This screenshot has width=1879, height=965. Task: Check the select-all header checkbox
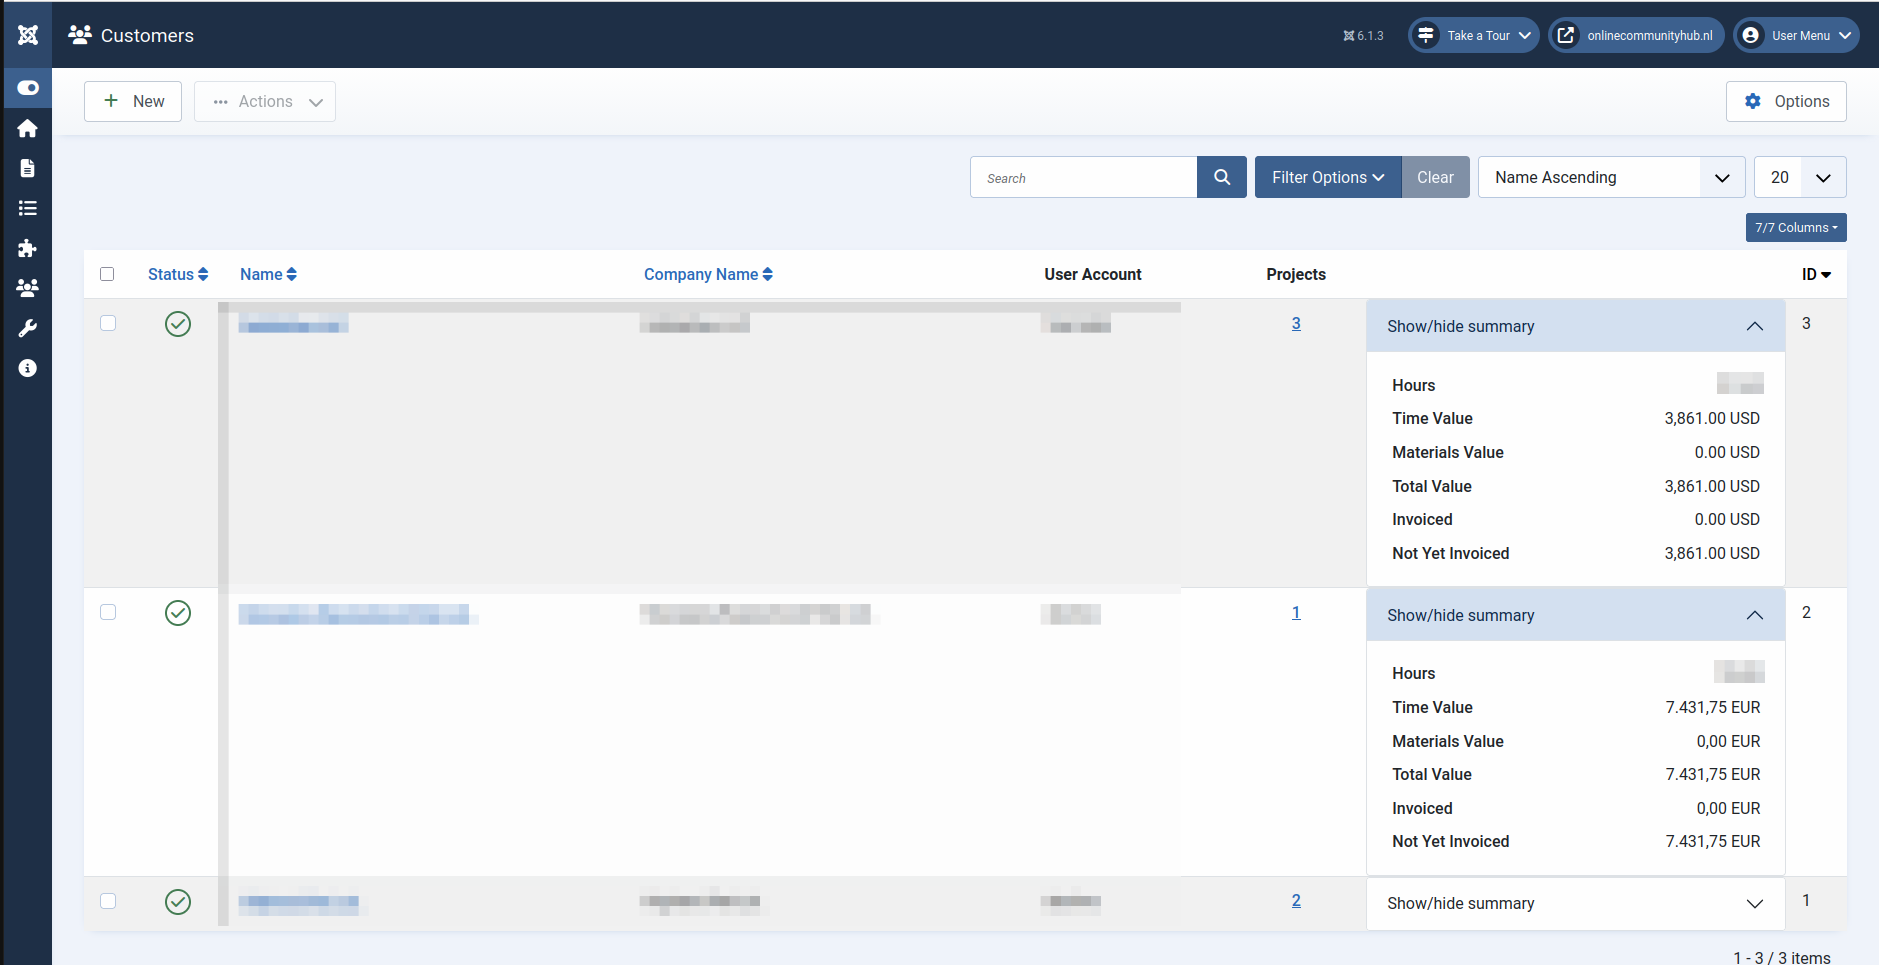point(107,274)
